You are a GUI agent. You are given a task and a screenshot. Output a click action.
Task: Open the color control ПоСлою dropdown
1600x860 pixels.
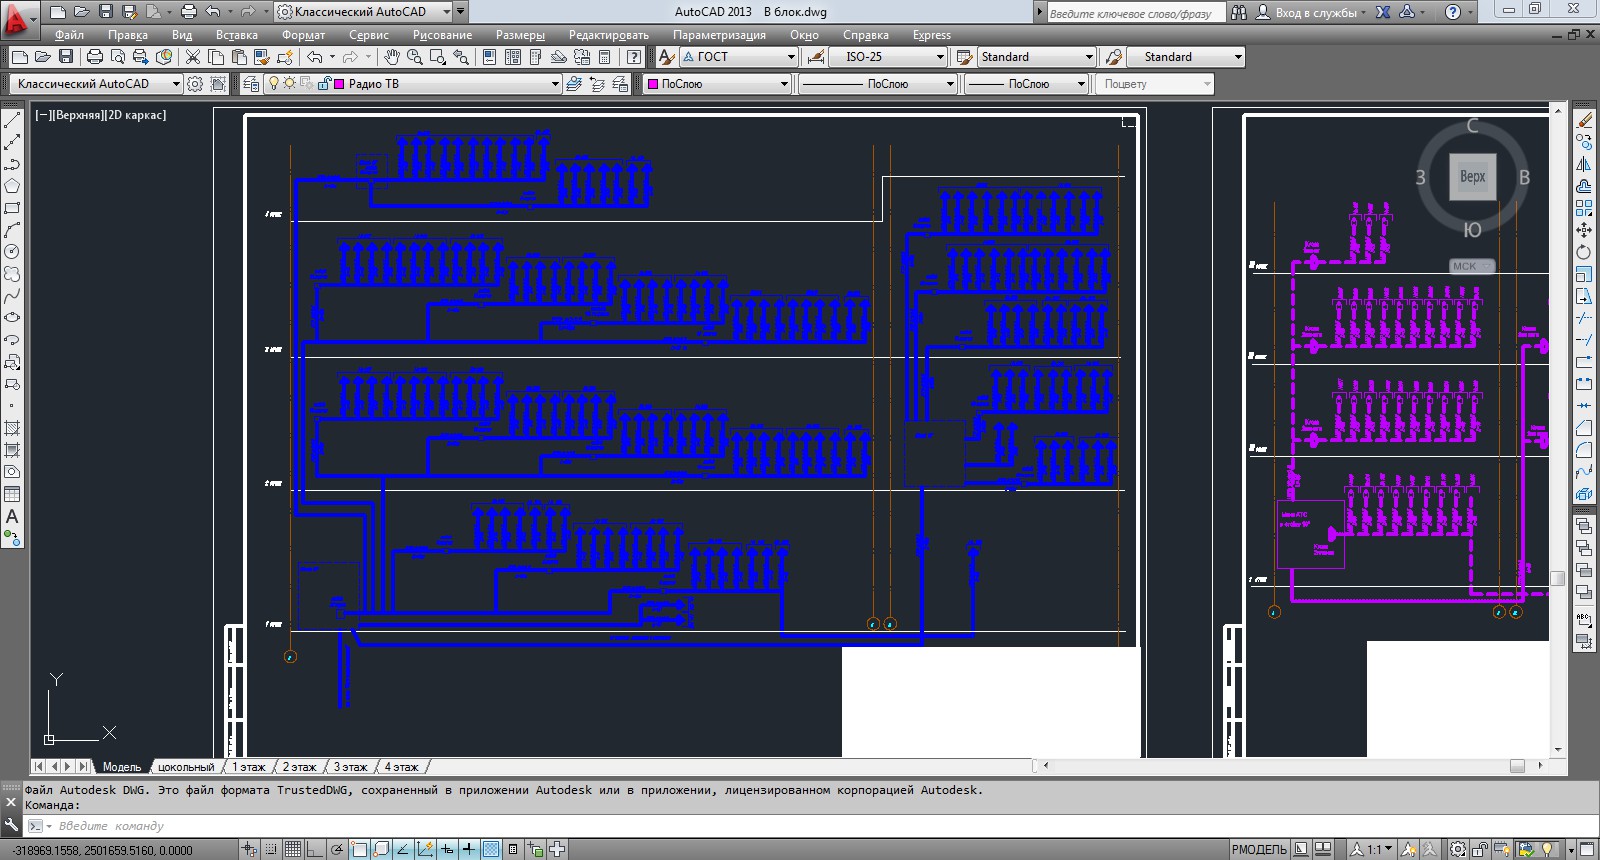[x=717, y=84]
